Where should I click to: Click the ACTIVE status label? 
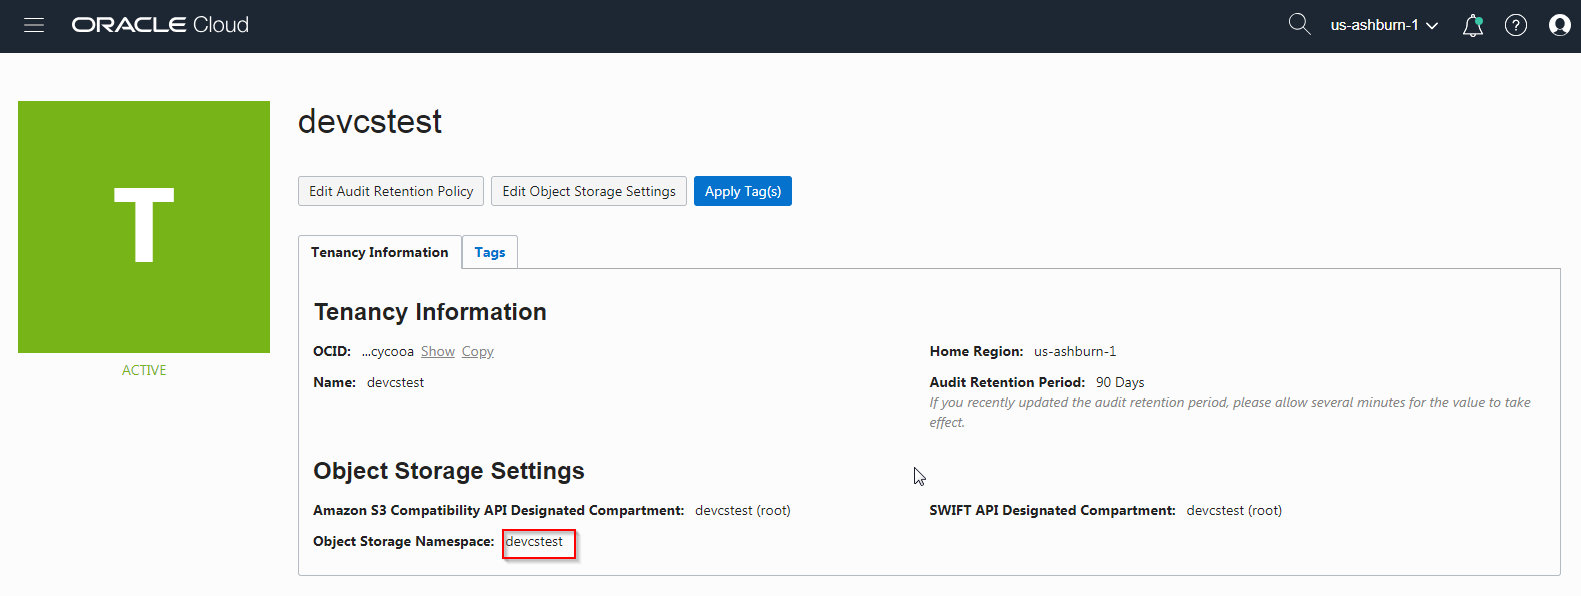(144, 370)
